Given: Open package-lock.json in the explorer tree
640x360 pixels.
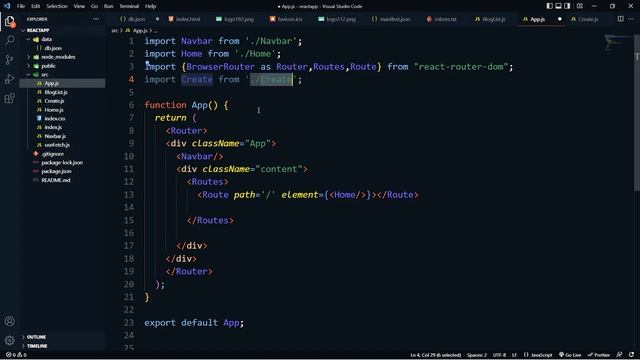Looking at the screenshot, I should point(62,162).
